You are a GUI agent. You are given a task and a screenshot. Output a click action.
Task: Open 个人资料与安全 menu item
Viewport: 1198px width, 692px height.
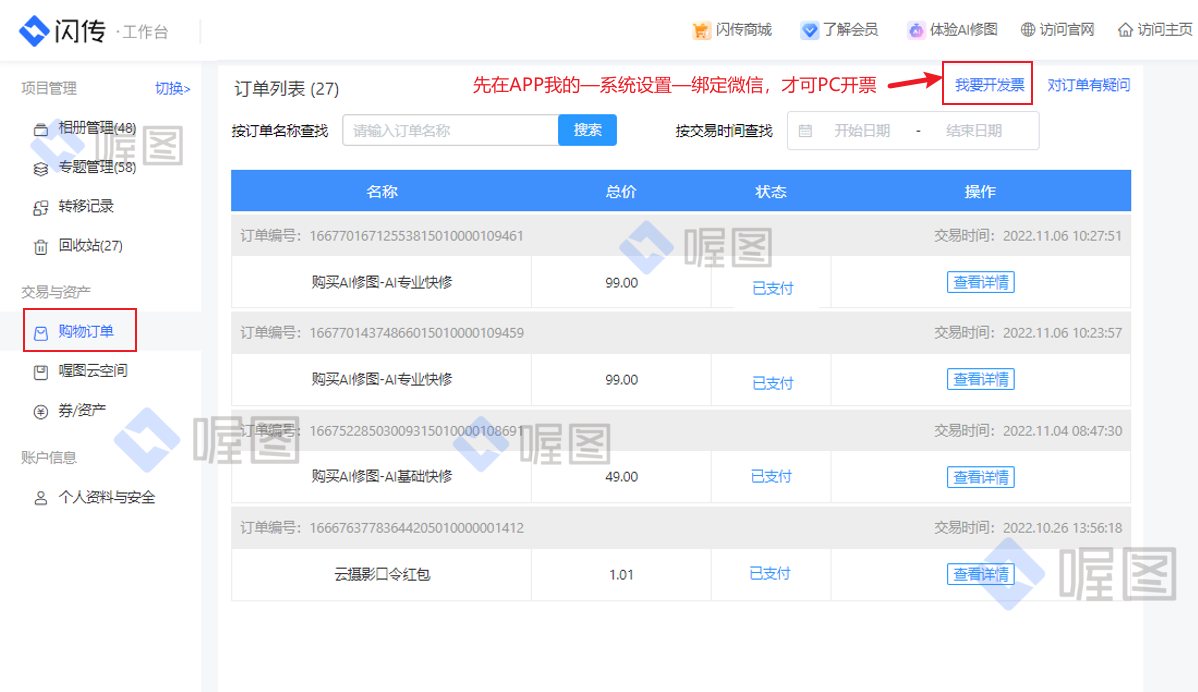106,497
